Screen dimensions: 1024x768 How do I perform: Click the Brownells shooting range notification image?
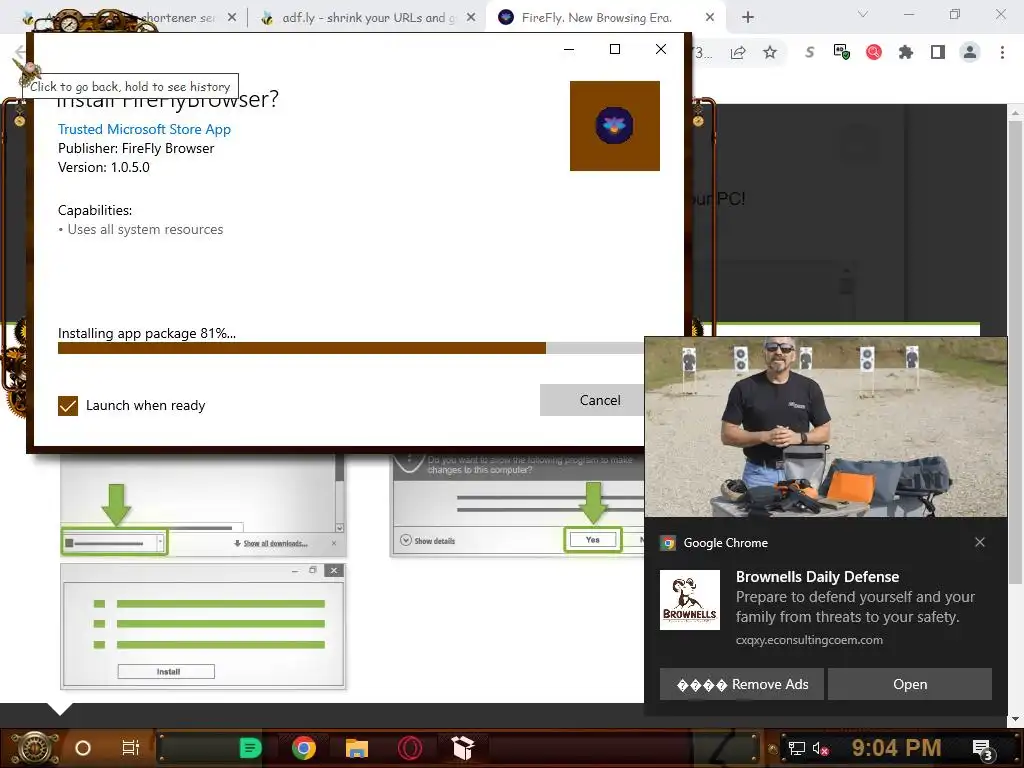coord(825,427)
